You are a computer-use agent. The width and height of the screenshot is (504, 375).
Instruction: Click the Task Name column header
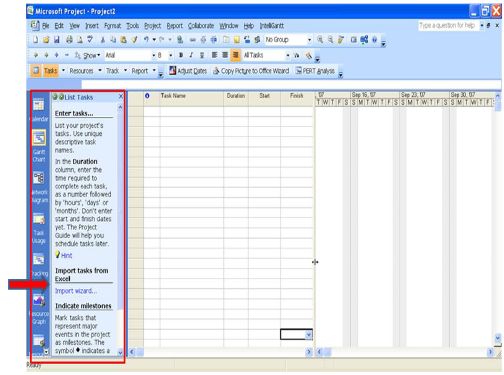point(191,96)
